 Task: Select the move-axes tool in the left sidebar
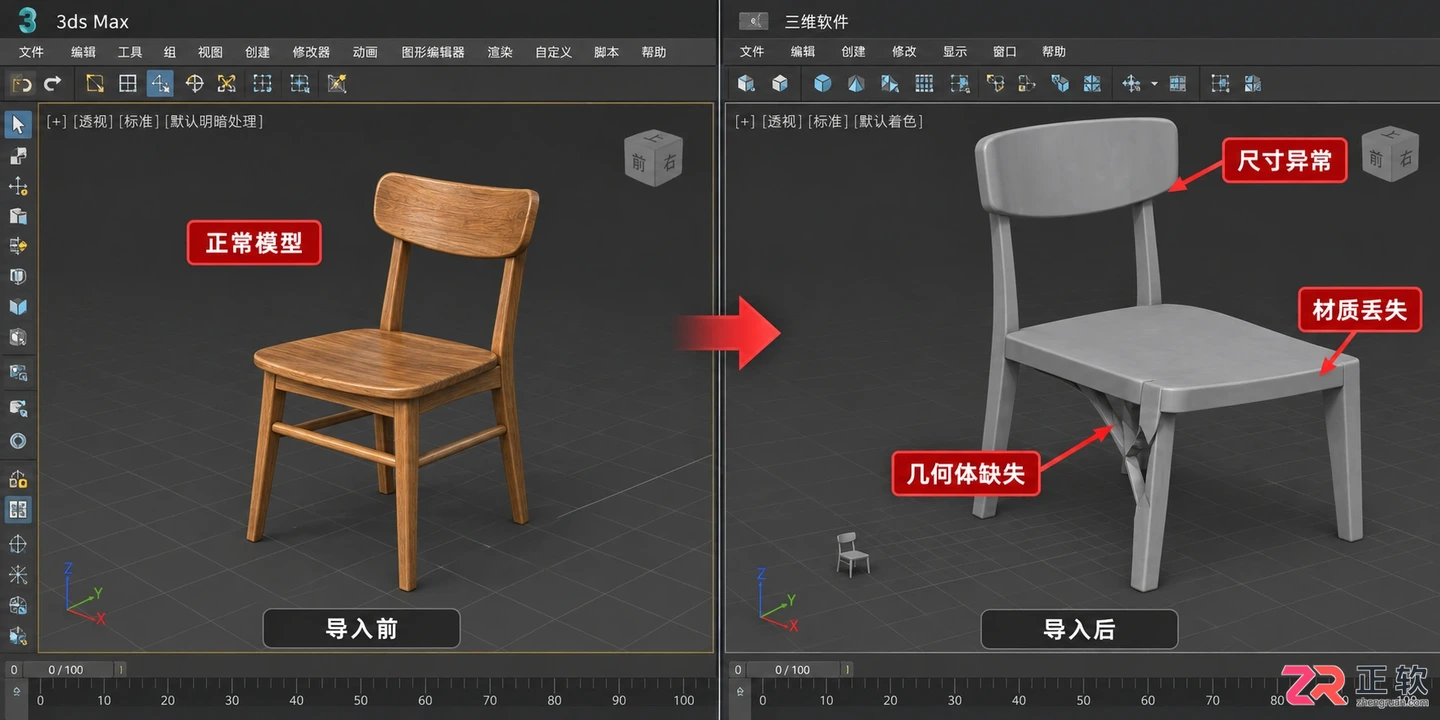pos(18,186)
